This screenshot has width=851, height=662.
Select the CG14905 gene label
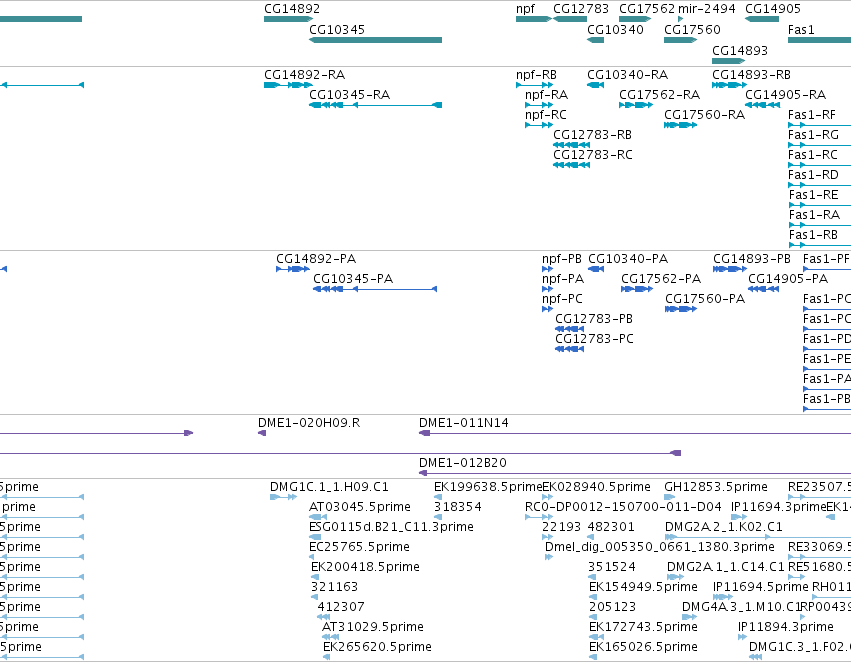tap(773, 9)
